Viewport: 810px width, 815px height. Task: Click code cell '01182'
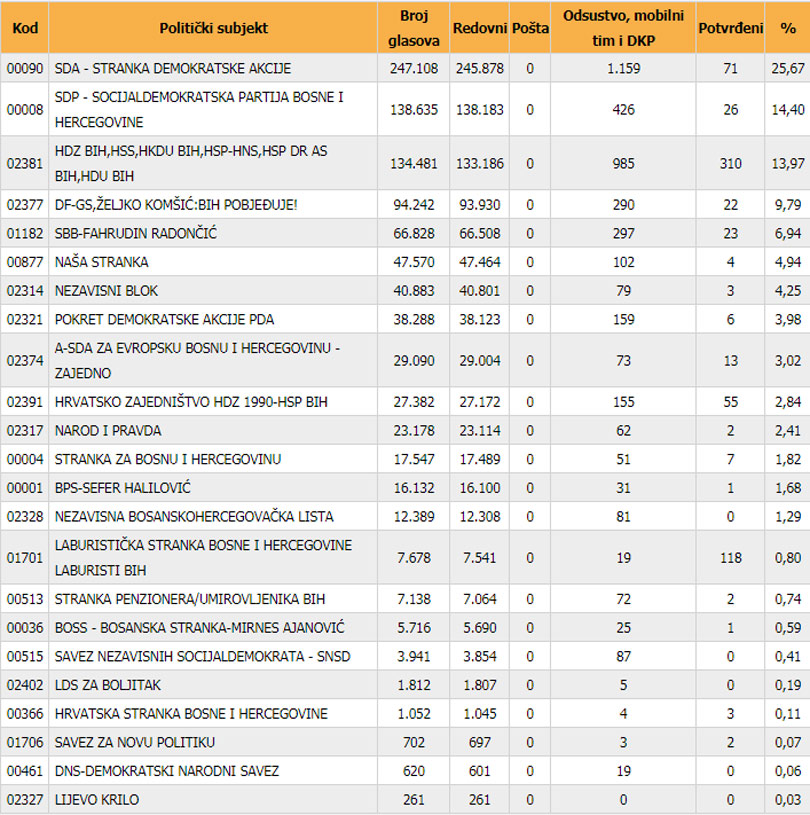(25, 233)
